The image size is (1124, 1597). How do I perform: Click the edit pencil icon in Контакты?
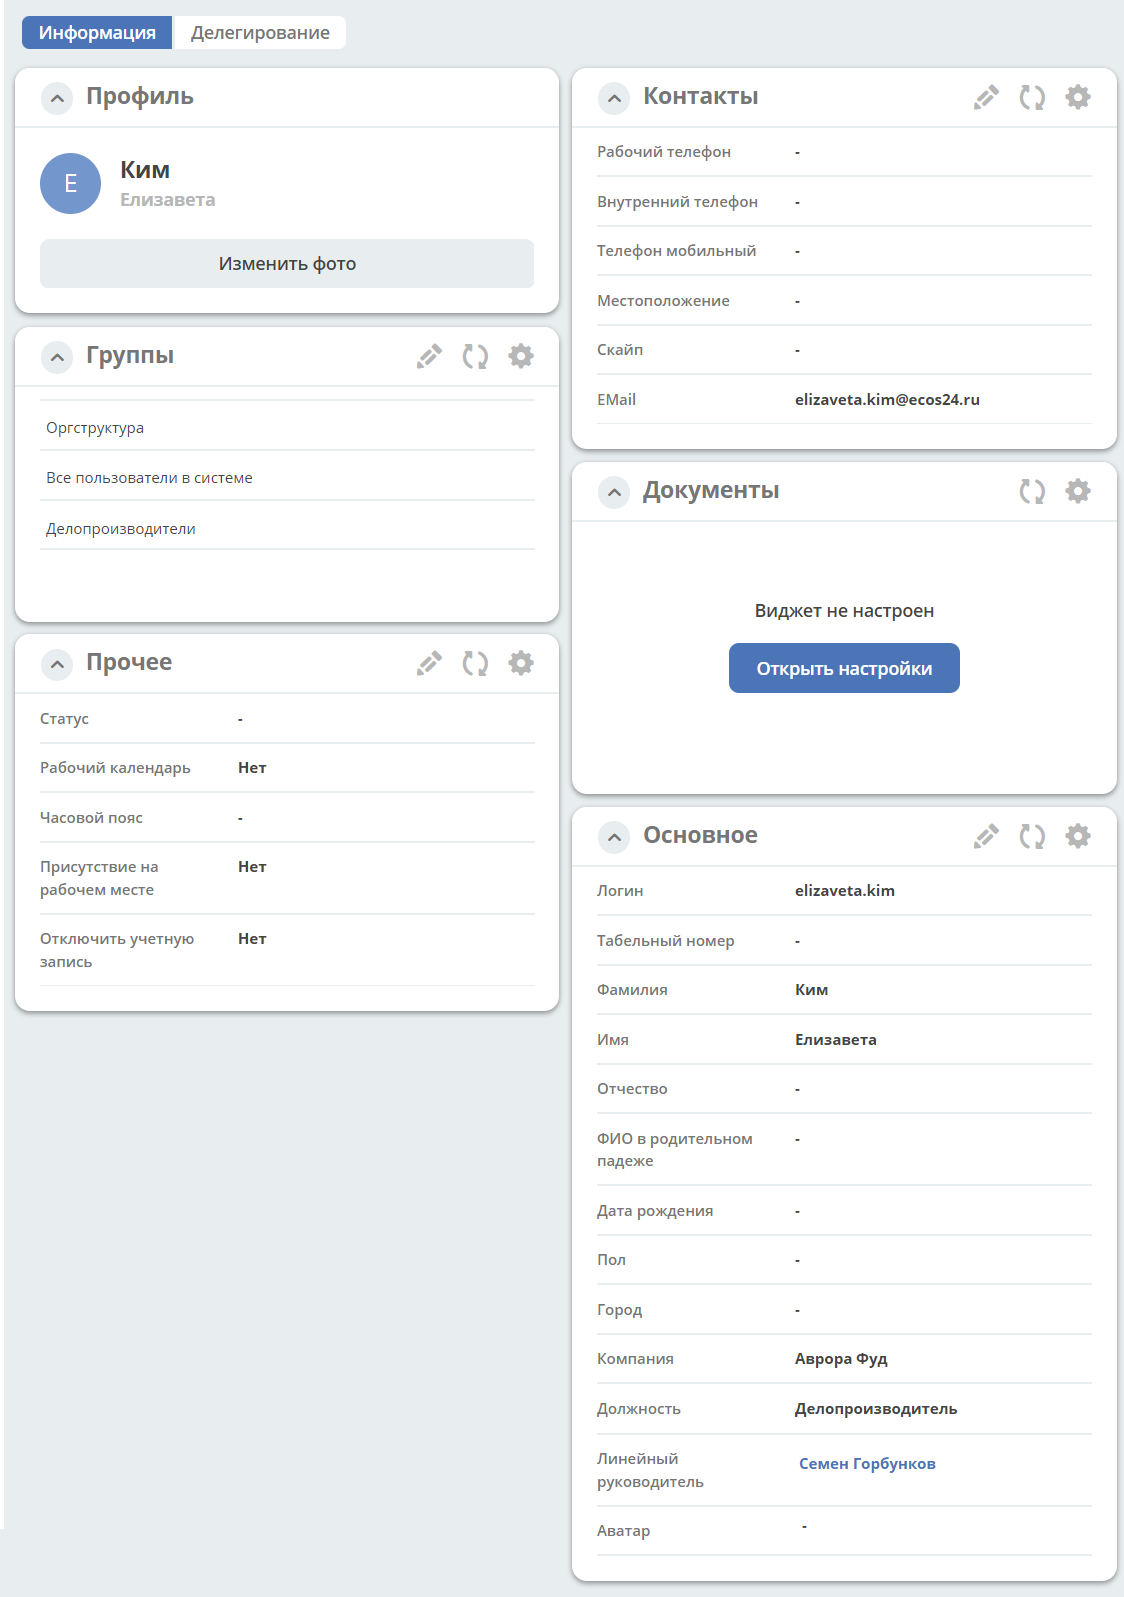(986, 97)
